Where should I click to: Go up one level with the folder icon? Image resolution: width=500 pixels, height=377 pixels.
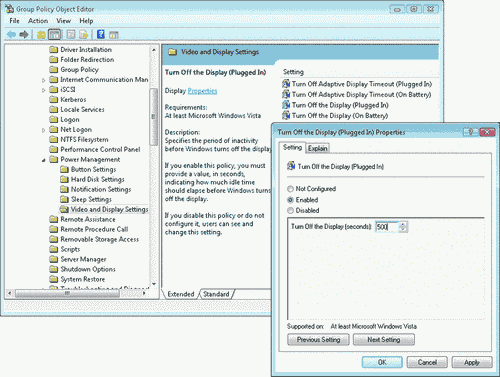pyautogui.click(x=41, y=34)
